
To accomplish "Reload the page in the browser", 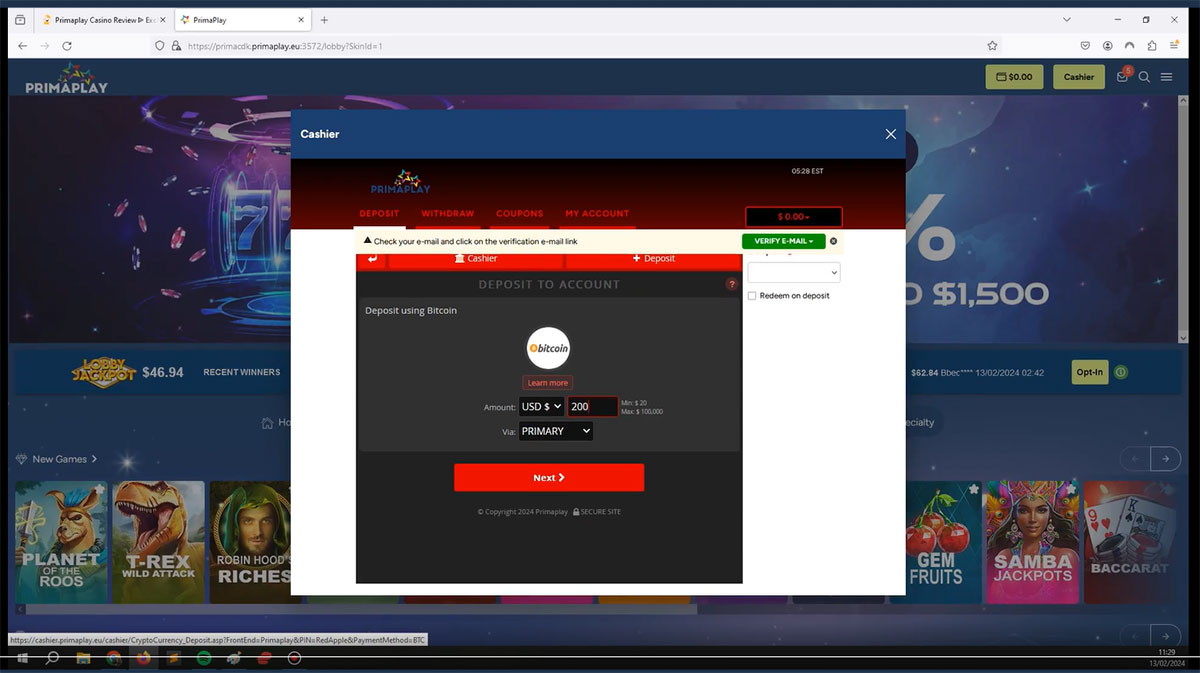I will (67, 46).
